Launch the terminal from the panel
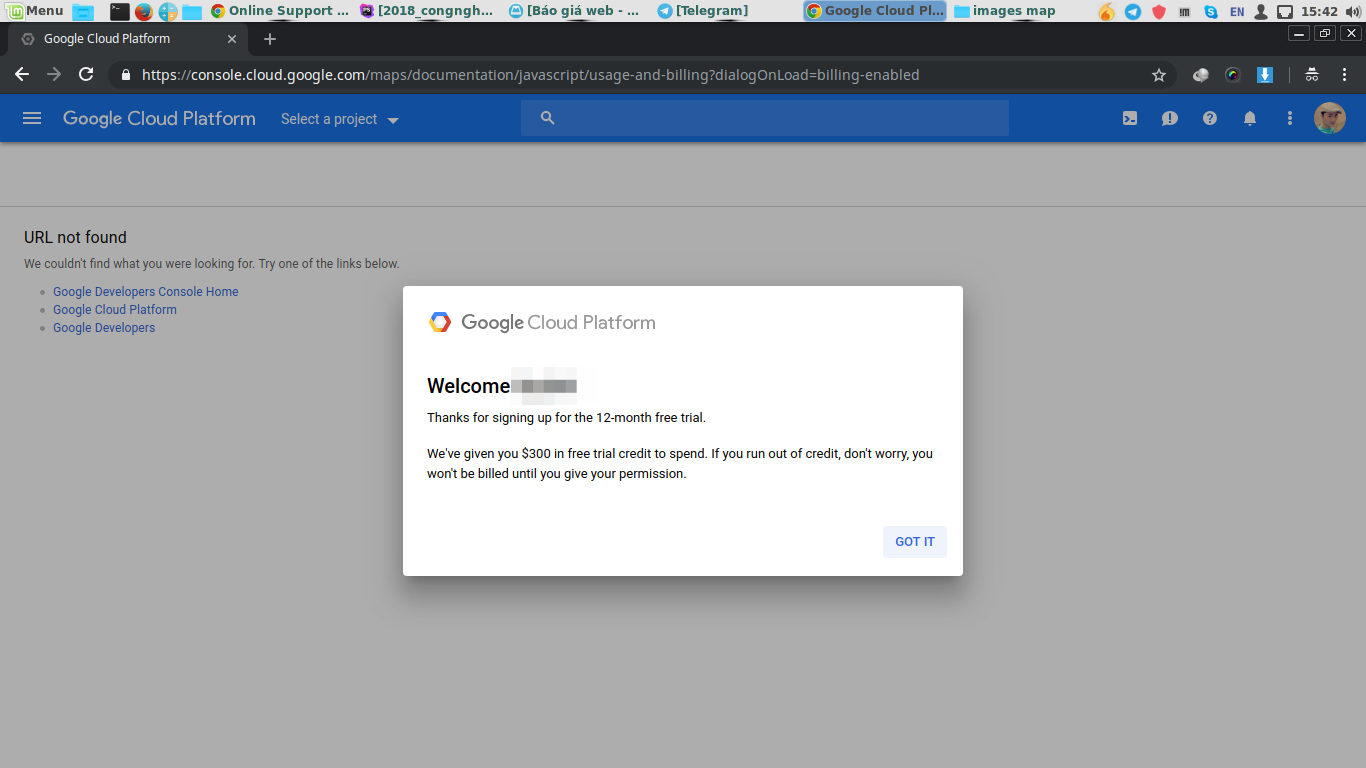Image resolution: width=1366 pixels, height=768 pixels. coord(119,12)
